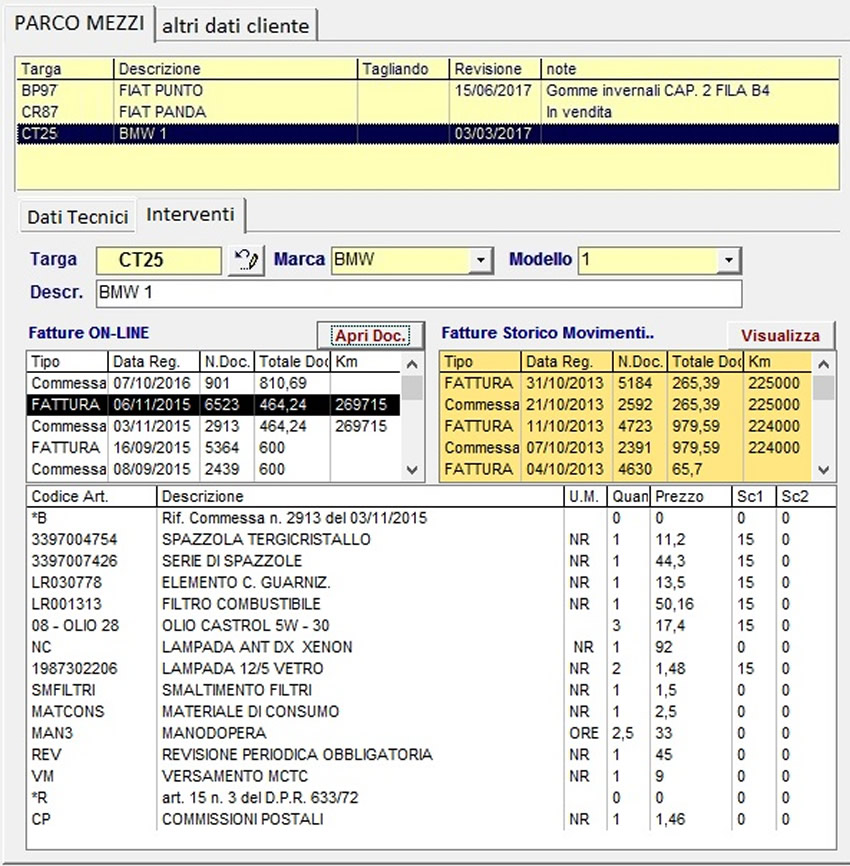850x866 pixels.
Task: Click Data Reg. header in Fatture ON-LINE
Action: click(x=154, y=362)
